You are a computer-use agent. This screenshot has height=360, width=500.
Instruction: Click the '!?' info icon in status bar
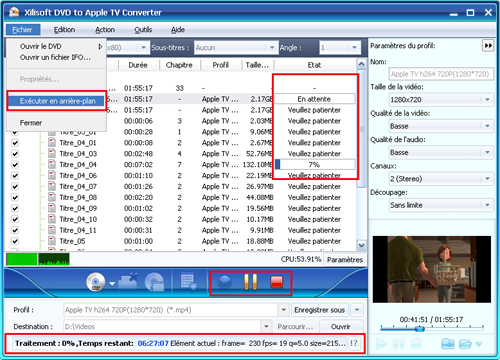(354, 343)
